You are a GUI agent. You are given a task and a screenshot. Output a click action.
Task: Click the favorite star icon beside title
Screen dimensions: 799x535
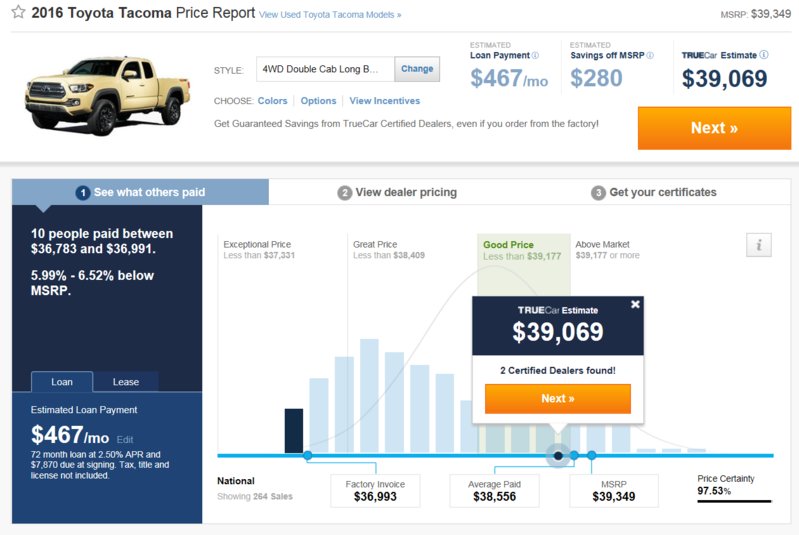[x=18, y=12]
